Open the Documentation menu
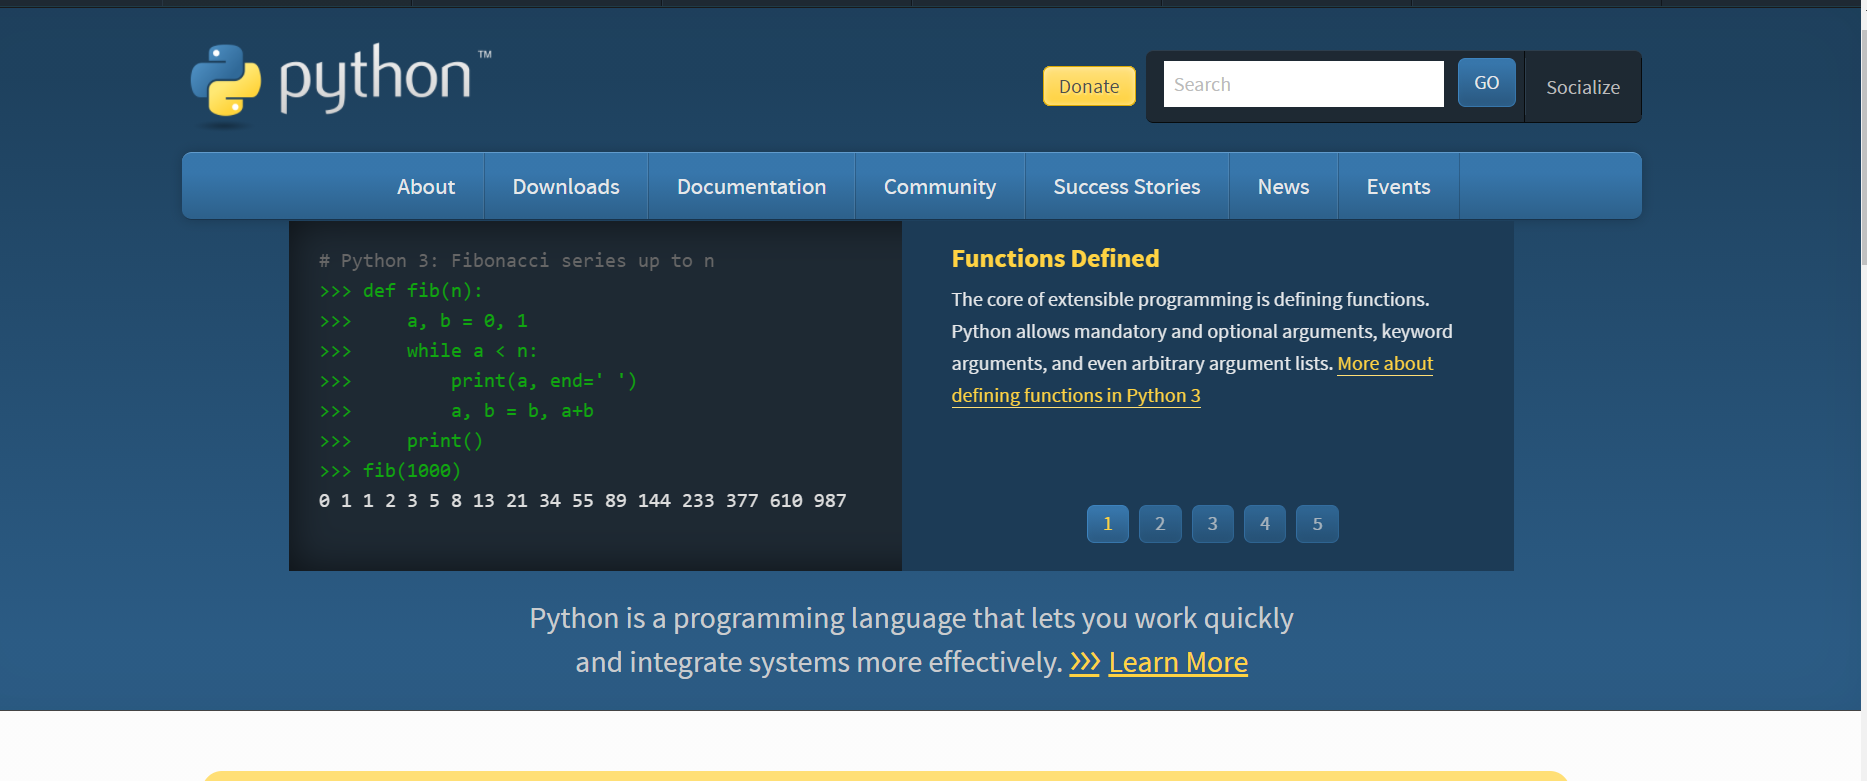The width and height of the screenshot is (1867, 781). coord(751,187)
